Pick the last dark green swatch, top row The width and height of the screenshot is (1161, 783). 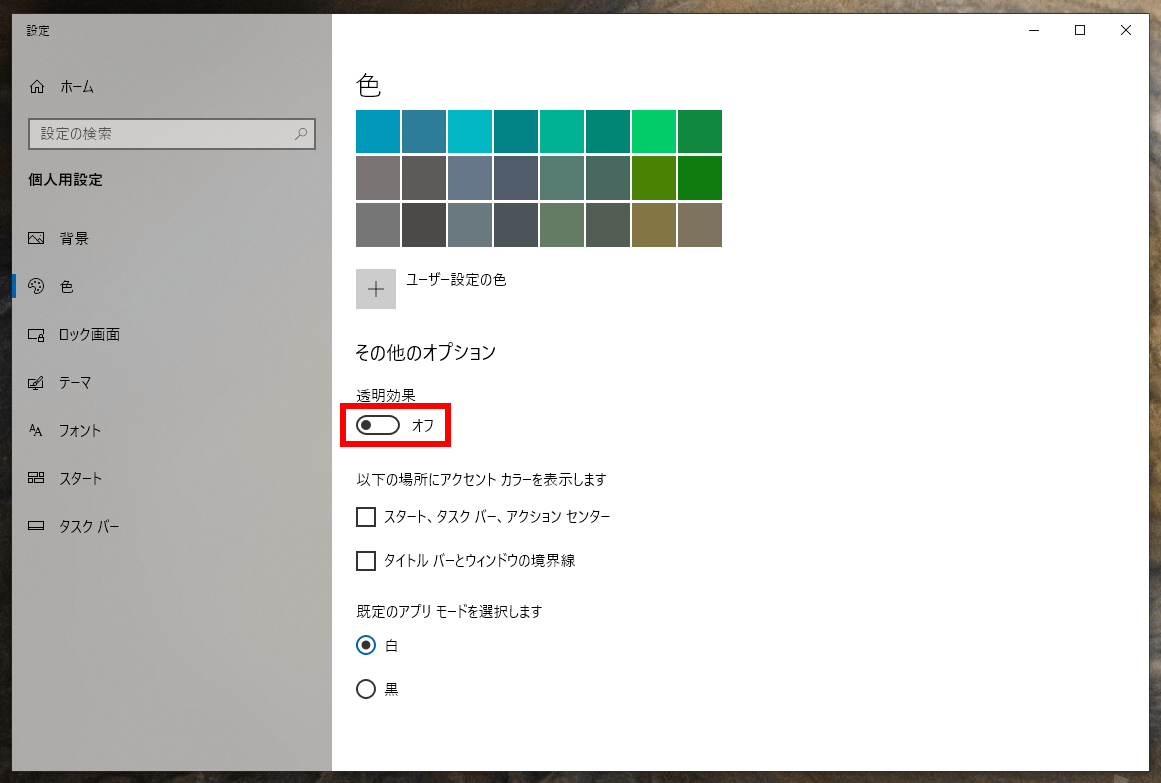point(699,131)
